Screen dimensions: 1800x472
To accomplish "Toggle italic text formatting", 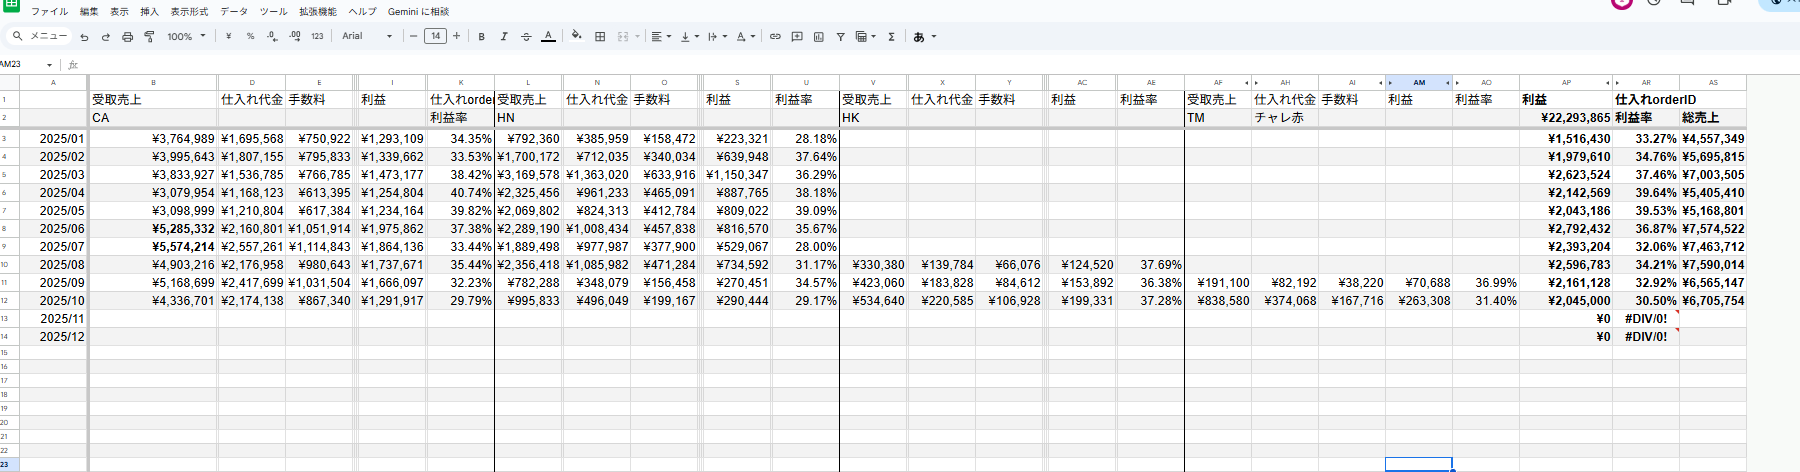I will coord(503,37).
